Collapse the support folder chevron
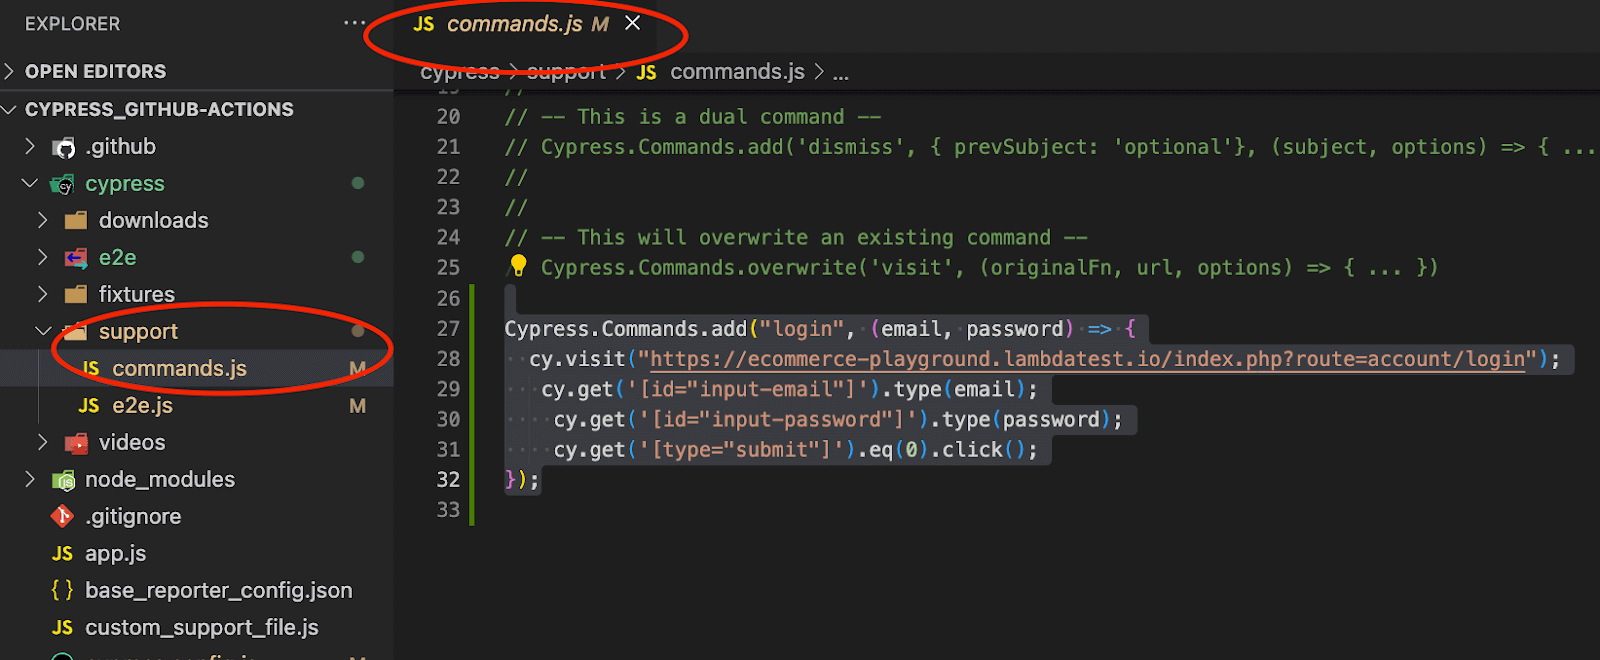1600x660 pixels. point(43,331)
